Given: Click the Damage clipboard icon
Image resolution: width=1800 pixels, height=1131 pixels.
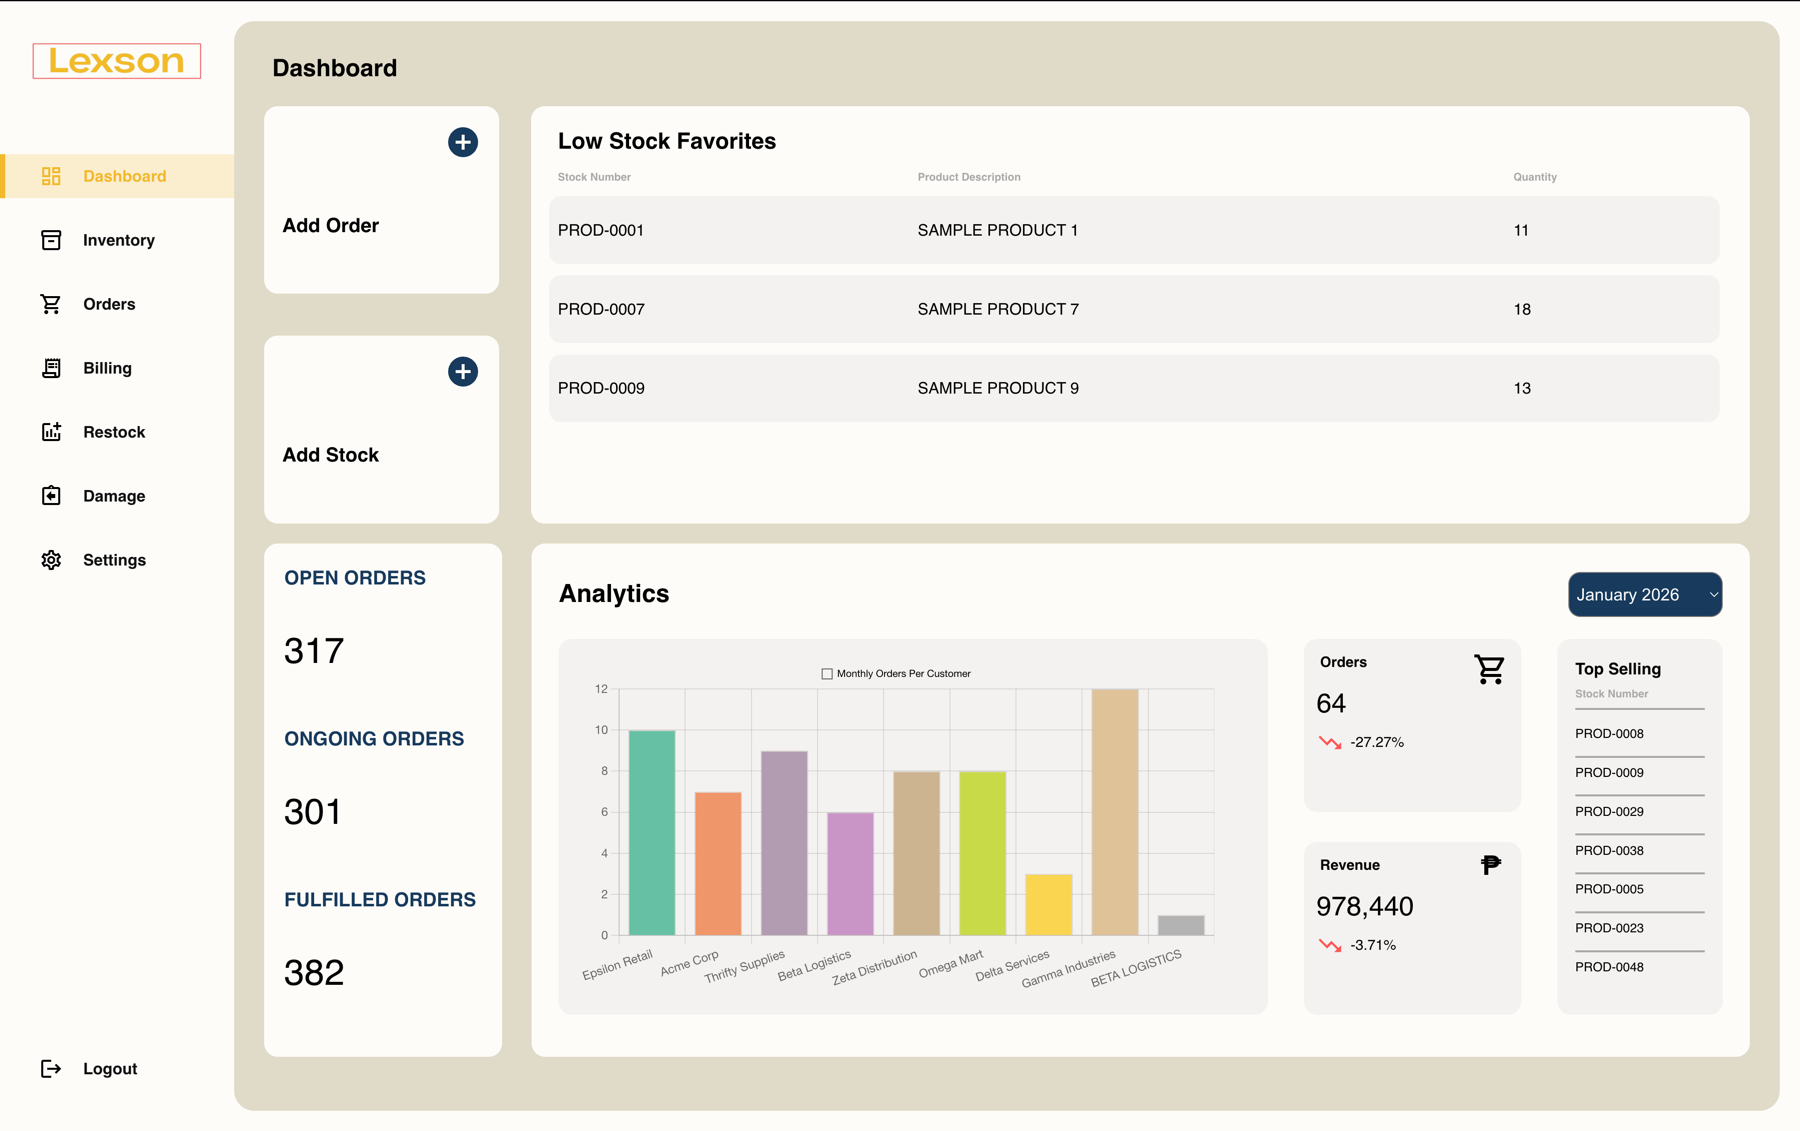Looking at the screenshot, I should [51, 495].
